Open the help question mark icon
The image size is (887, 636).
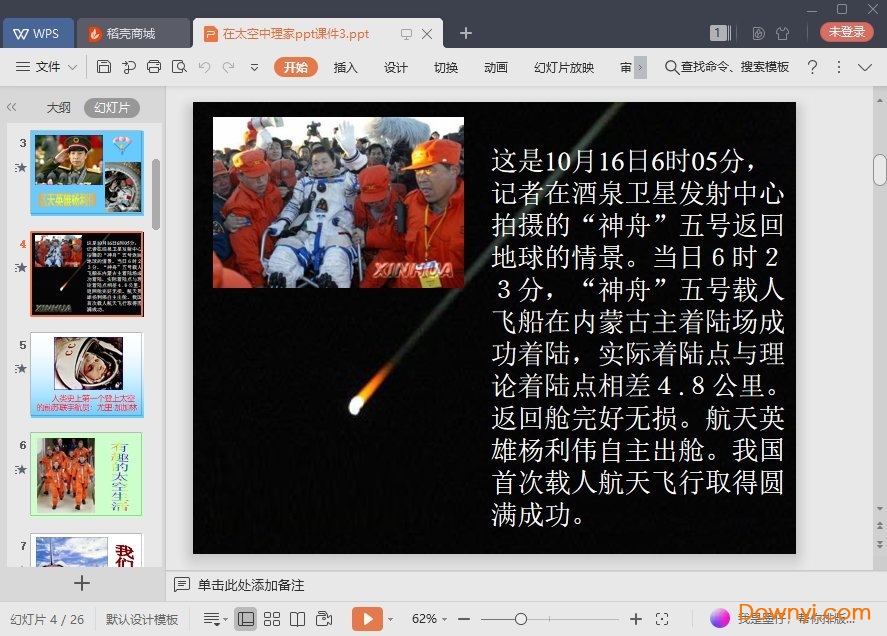tap(812, 67)
